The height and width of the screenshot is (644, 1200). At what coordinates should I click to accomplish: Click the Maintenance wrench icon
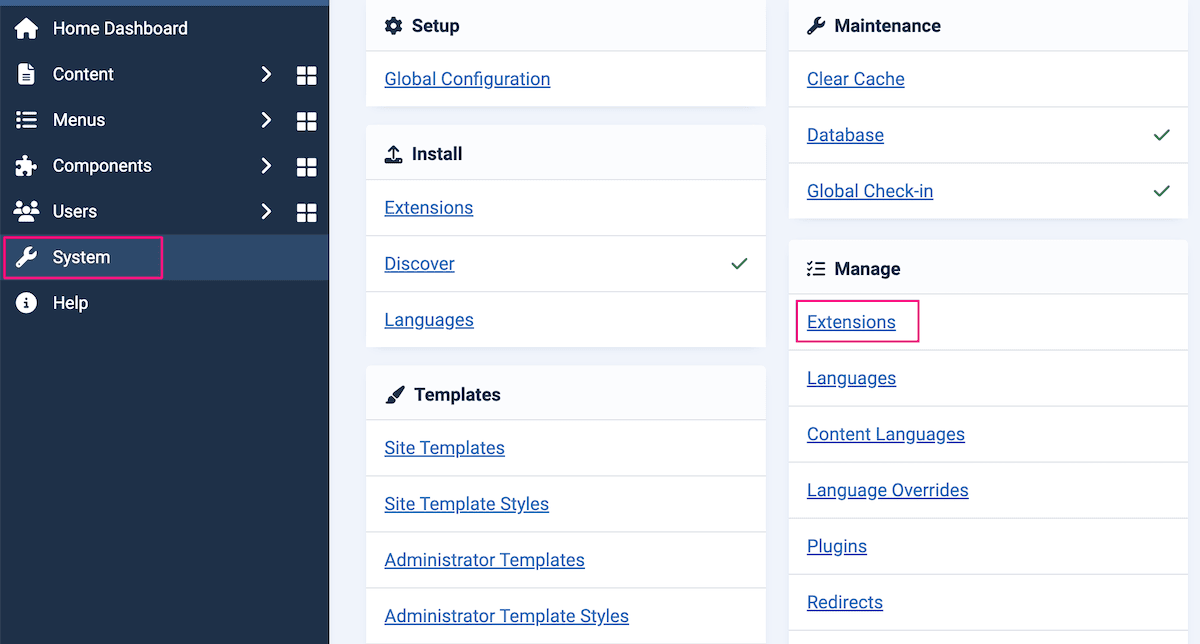pyautogui.click(x=816, y=26)
